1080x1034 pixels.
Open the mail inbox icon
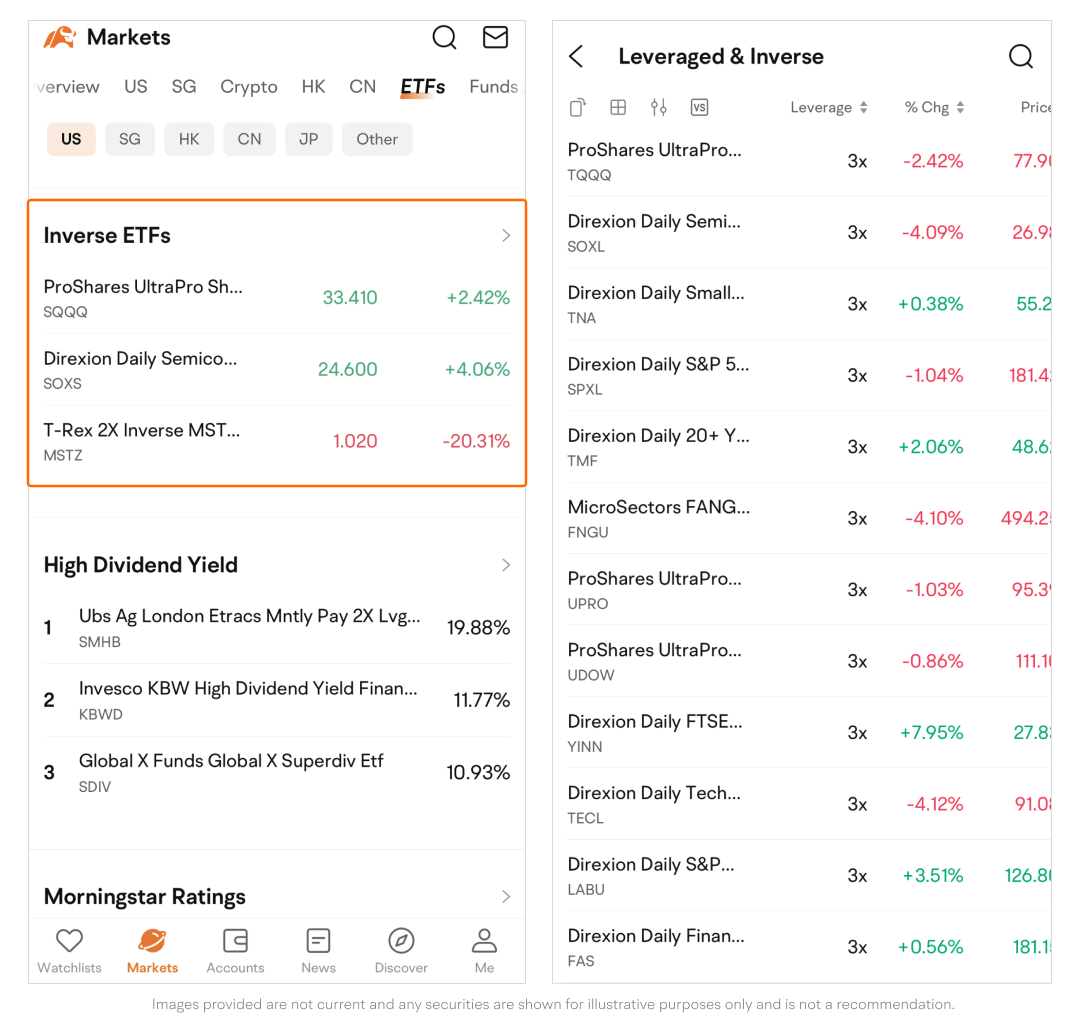tap(495, 38)
